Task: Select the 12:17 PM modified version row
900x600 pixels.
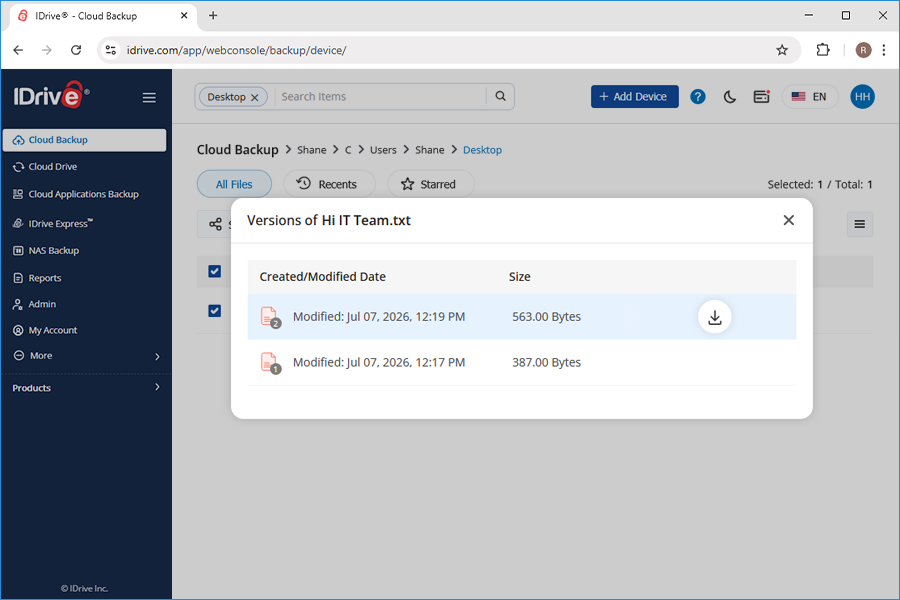Action: pyautogui.click(x=522, y=363)
